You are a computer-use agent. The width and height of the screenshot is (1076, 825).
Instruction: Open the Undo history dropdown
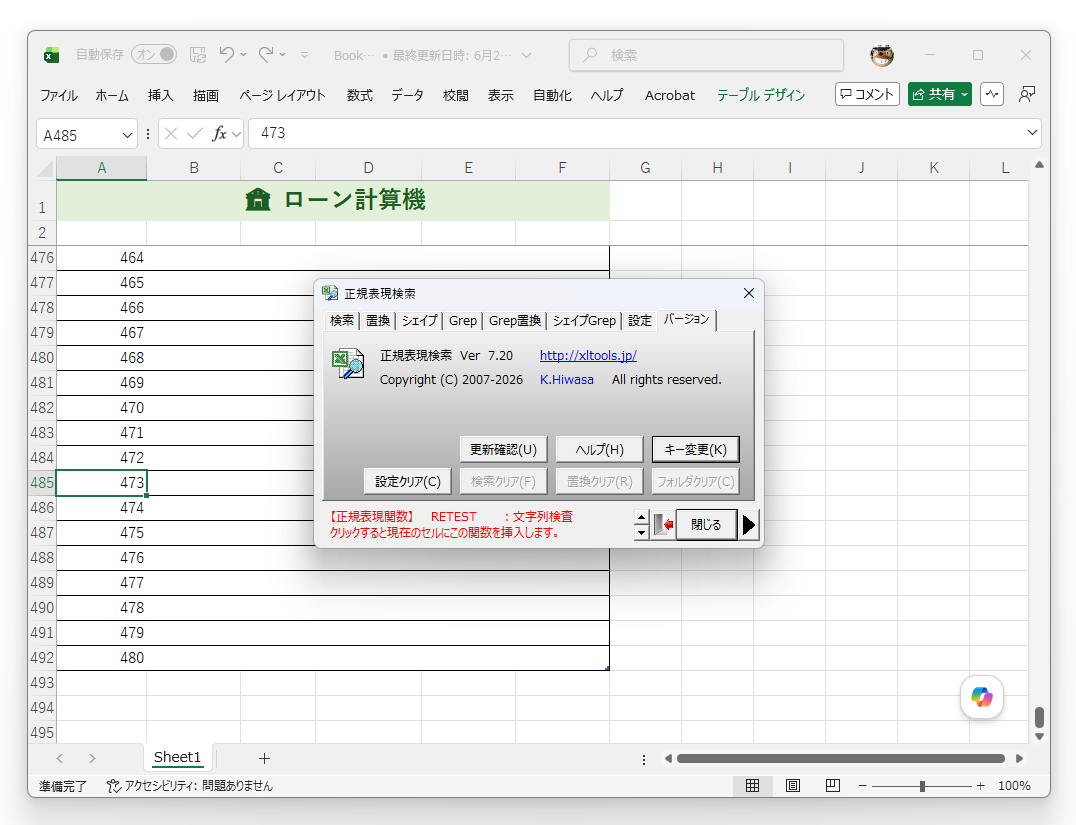point(244,54)
